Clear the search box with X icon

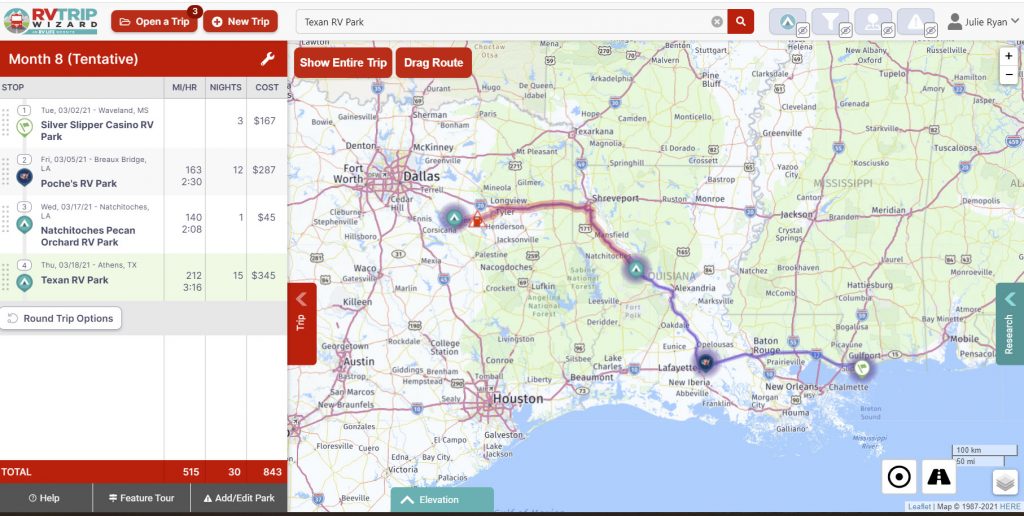(717, 22)
